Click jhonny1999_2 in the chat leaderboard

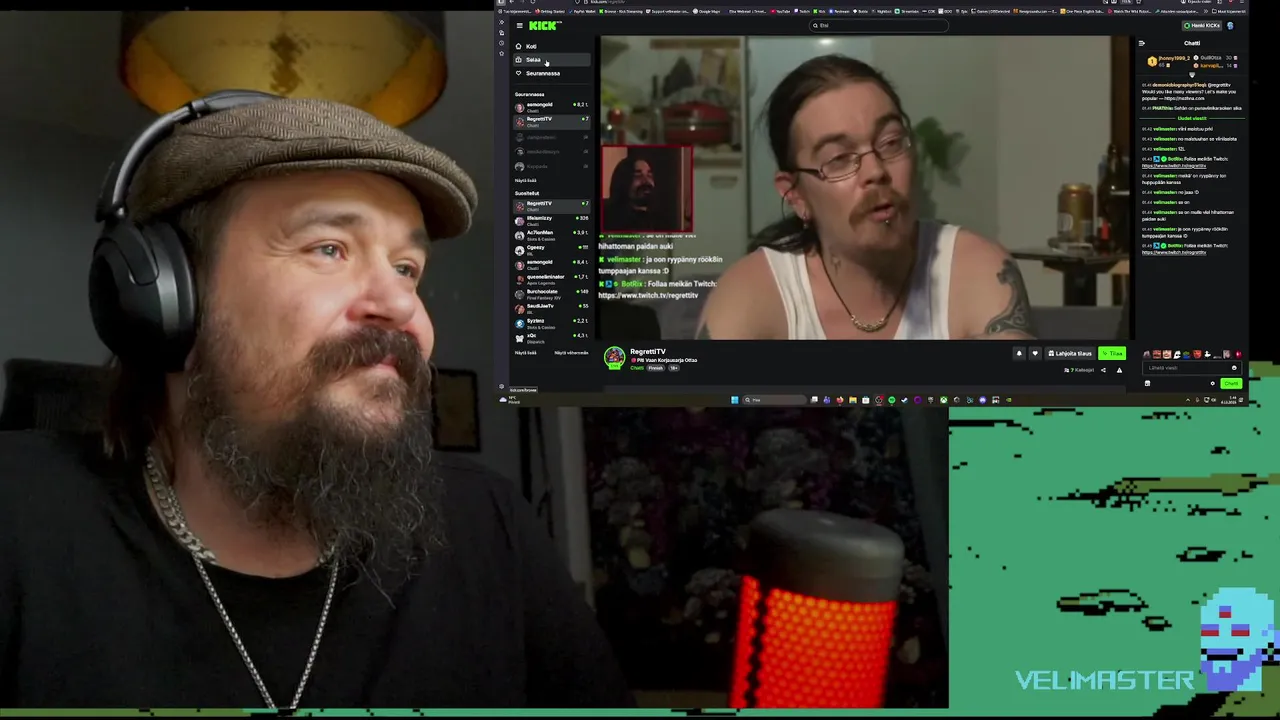tap(1174, 58)
